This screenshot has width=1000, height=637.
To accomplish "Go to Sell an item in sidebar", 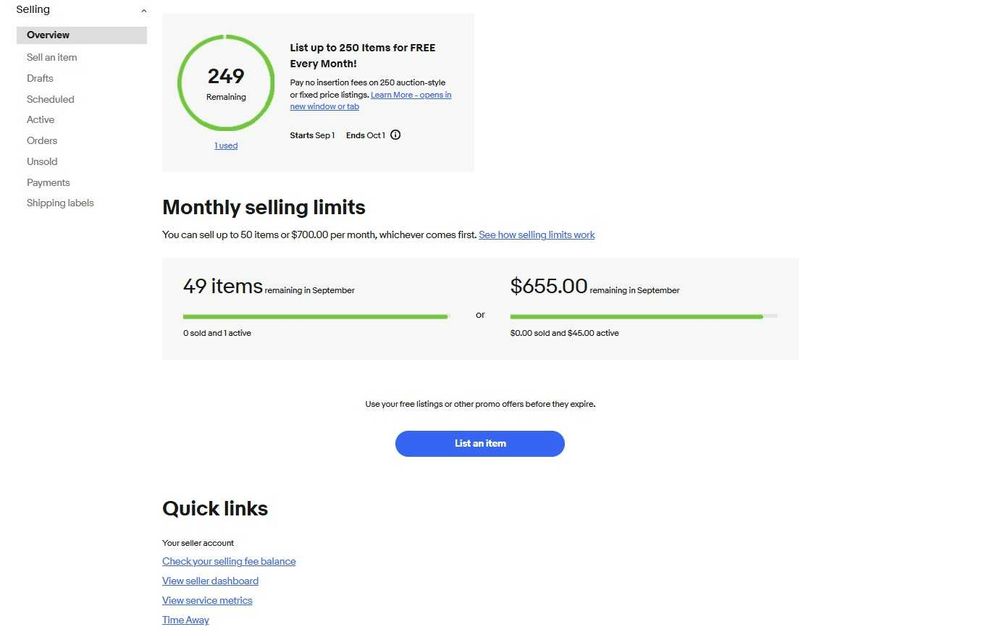I will pyautogui.click(x=52, y=57).
